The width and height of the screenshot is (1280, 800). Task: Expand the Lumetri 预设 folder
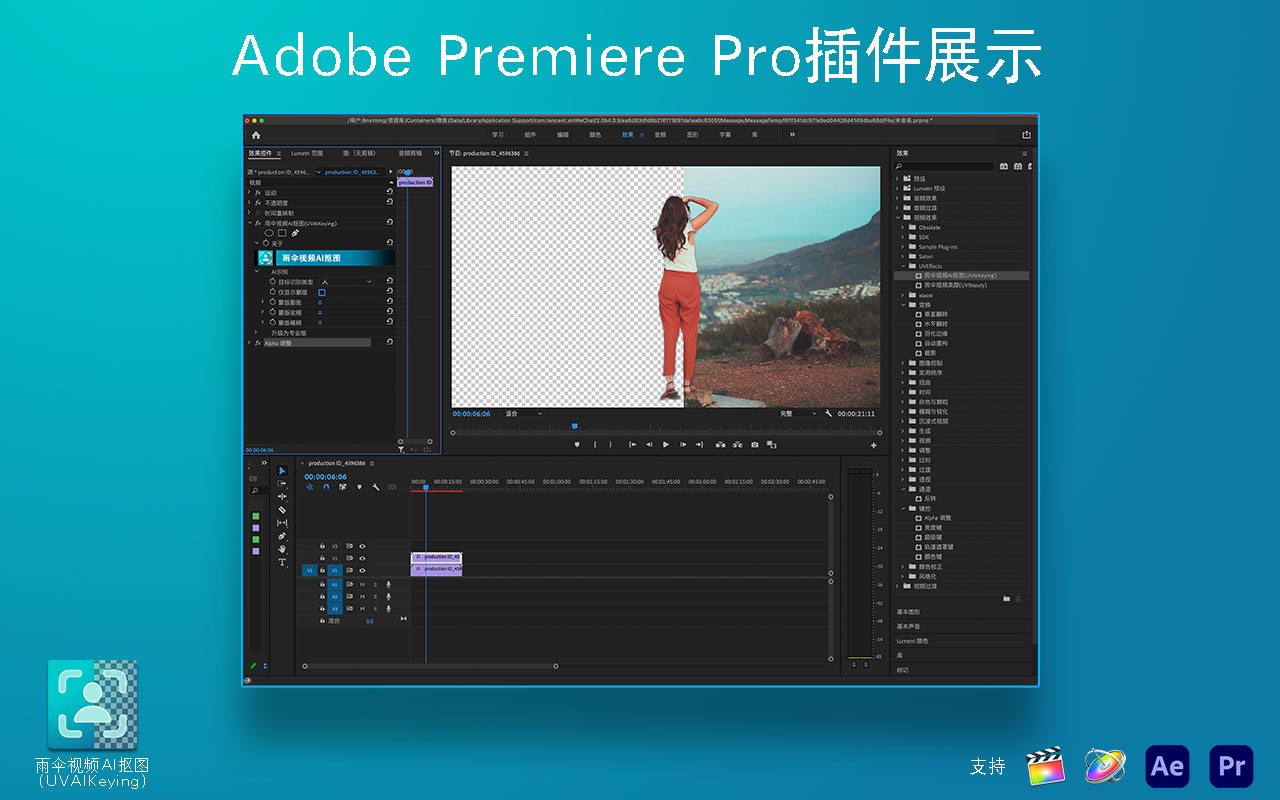pos(897,188)
